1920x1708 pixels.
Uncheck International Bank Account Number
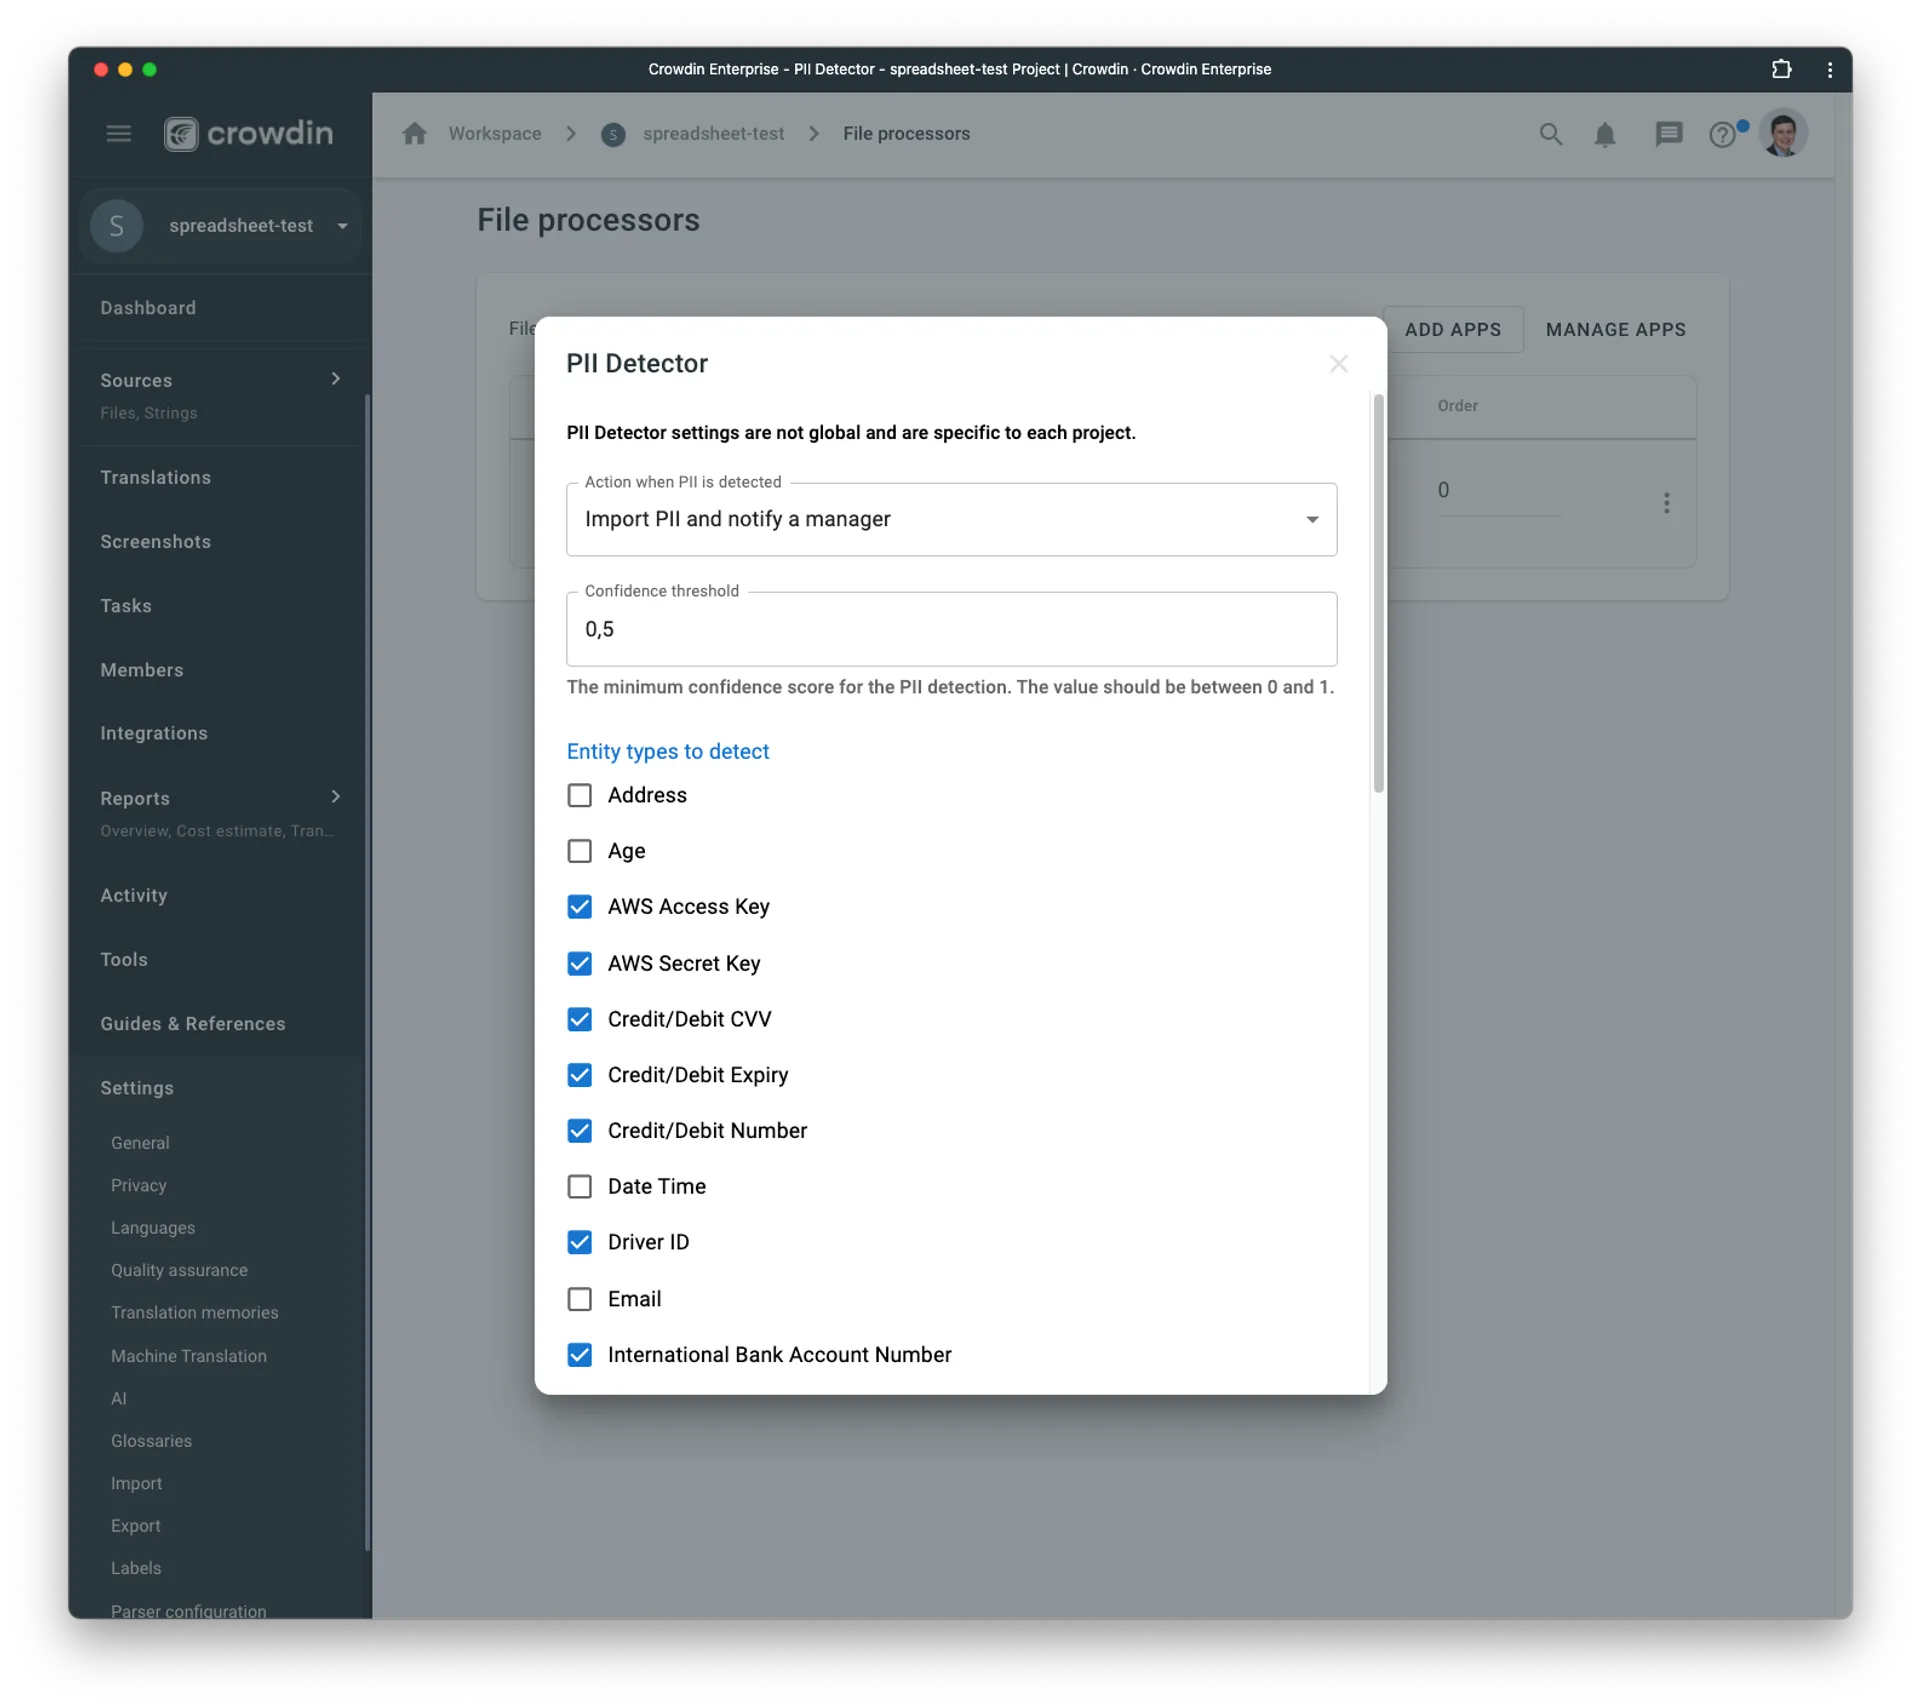579,1355
